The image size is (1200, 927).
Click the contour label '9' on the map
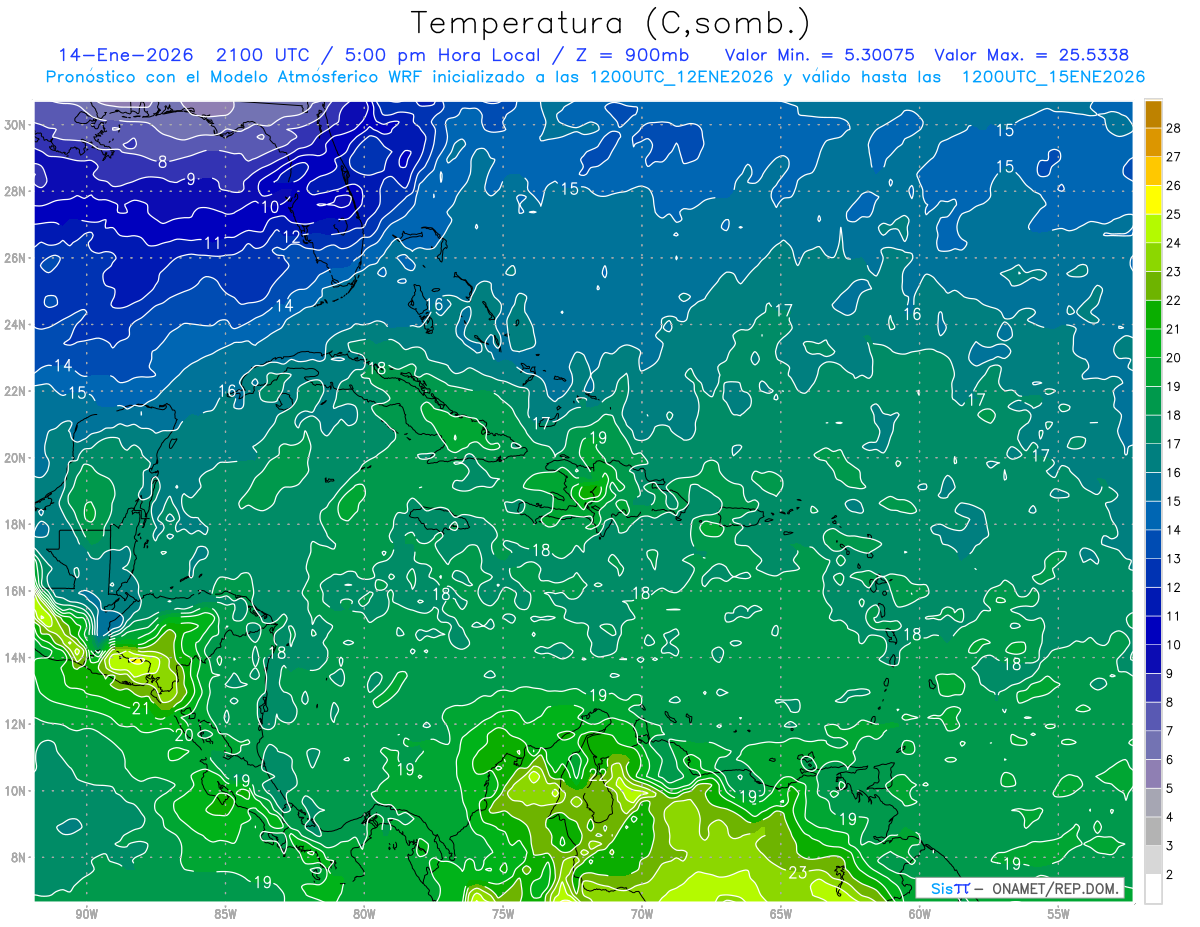(x=191, y=179)
